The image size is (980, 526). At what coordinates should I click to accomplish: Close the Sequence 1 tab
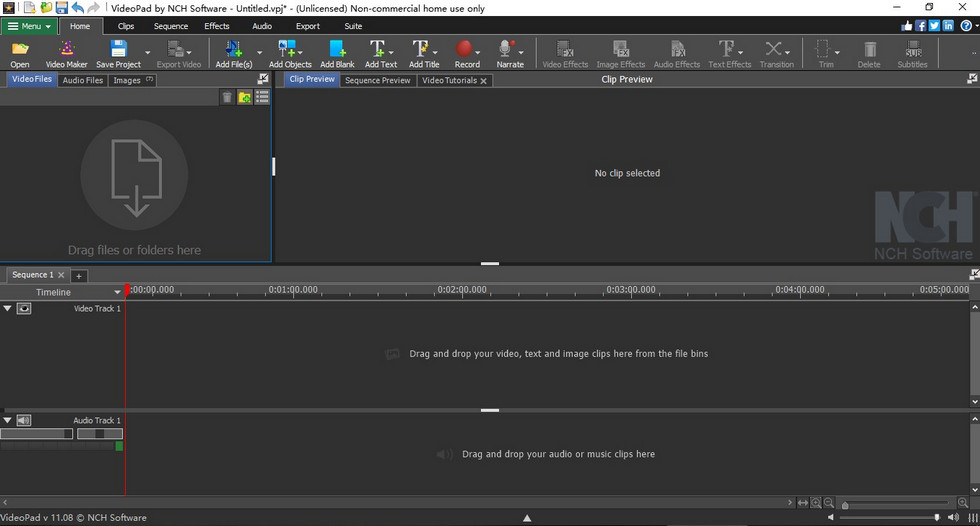[61, 275]
